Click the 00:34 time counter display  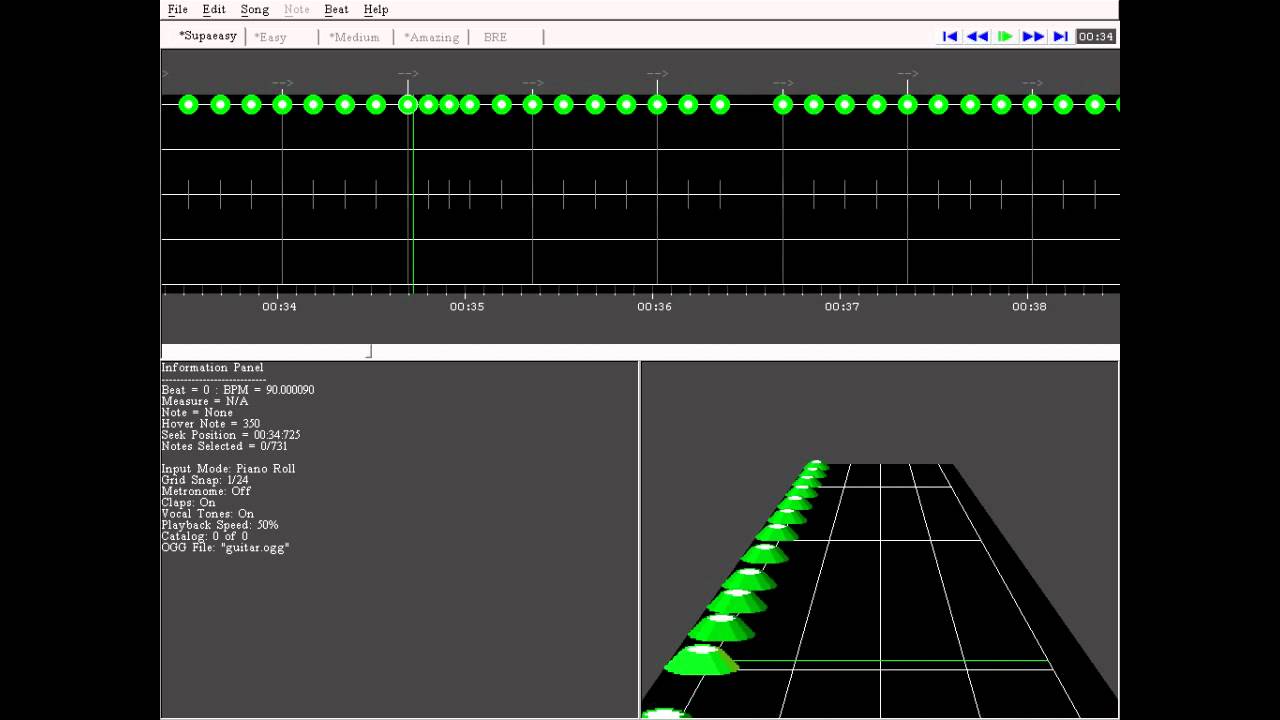pyautogui.click(x=1096, y=37)
